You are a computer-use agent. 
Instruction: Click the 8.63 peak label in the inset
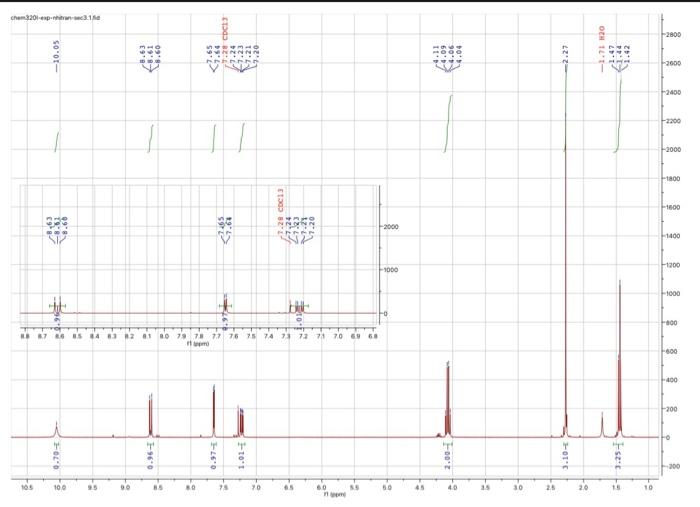click(x=50, y=227)
